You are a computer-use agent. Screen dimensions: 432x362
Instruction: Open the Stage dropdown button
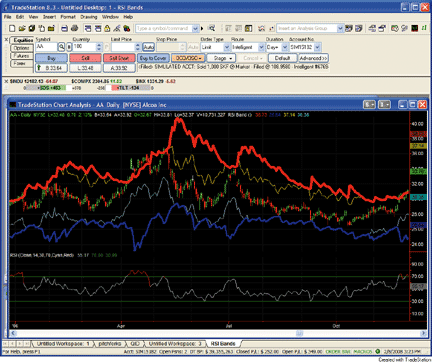tap(221, 58)
